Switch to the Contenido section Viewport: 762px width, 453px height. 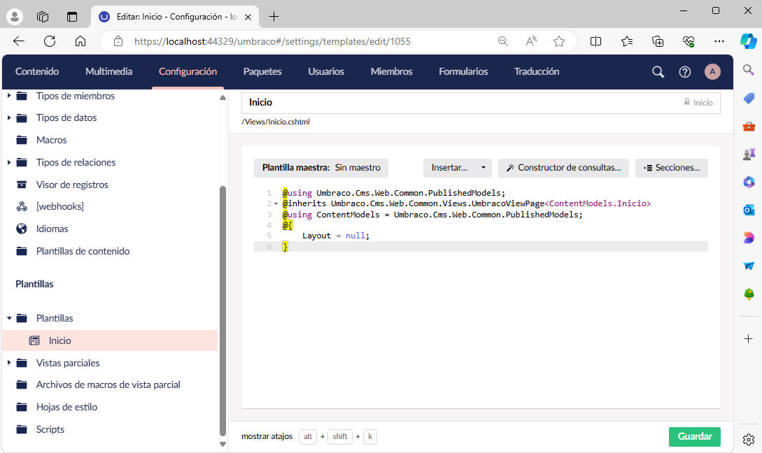point(37,72)
